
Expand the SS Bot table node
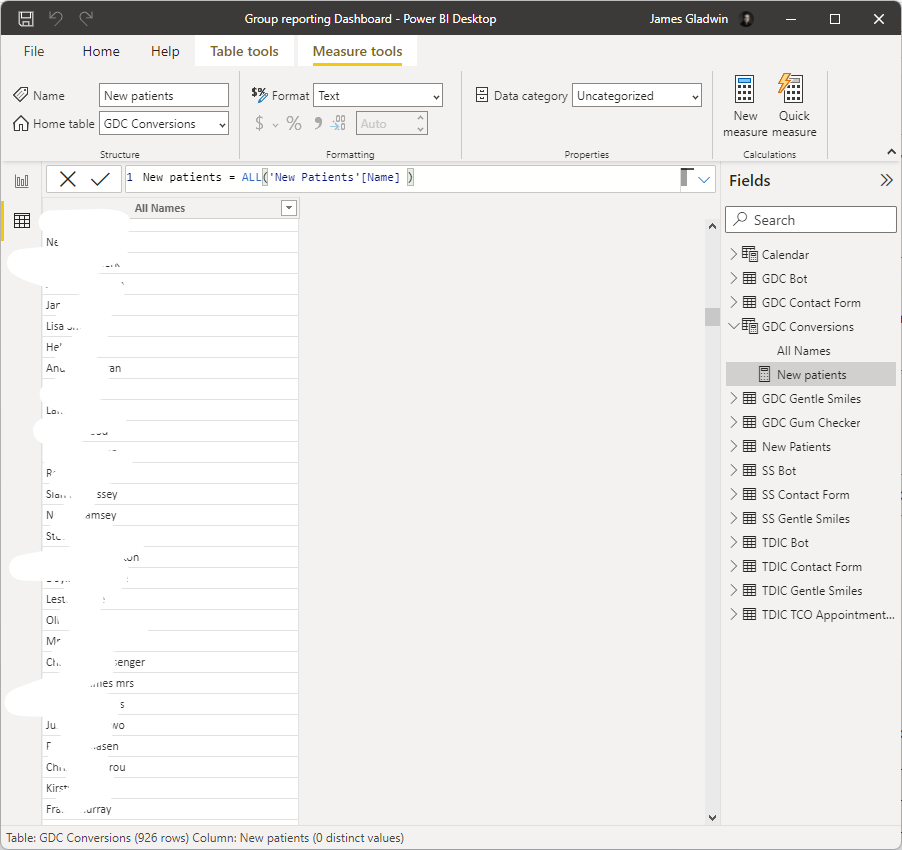click(733, 470)
